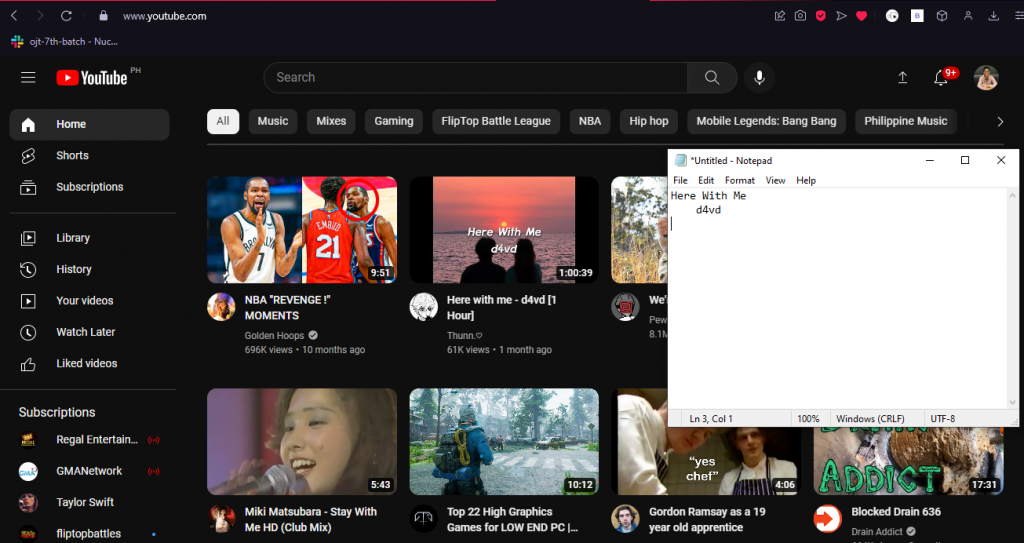
Task: Click the Thunn channel avatar
Action: [423, 306]
